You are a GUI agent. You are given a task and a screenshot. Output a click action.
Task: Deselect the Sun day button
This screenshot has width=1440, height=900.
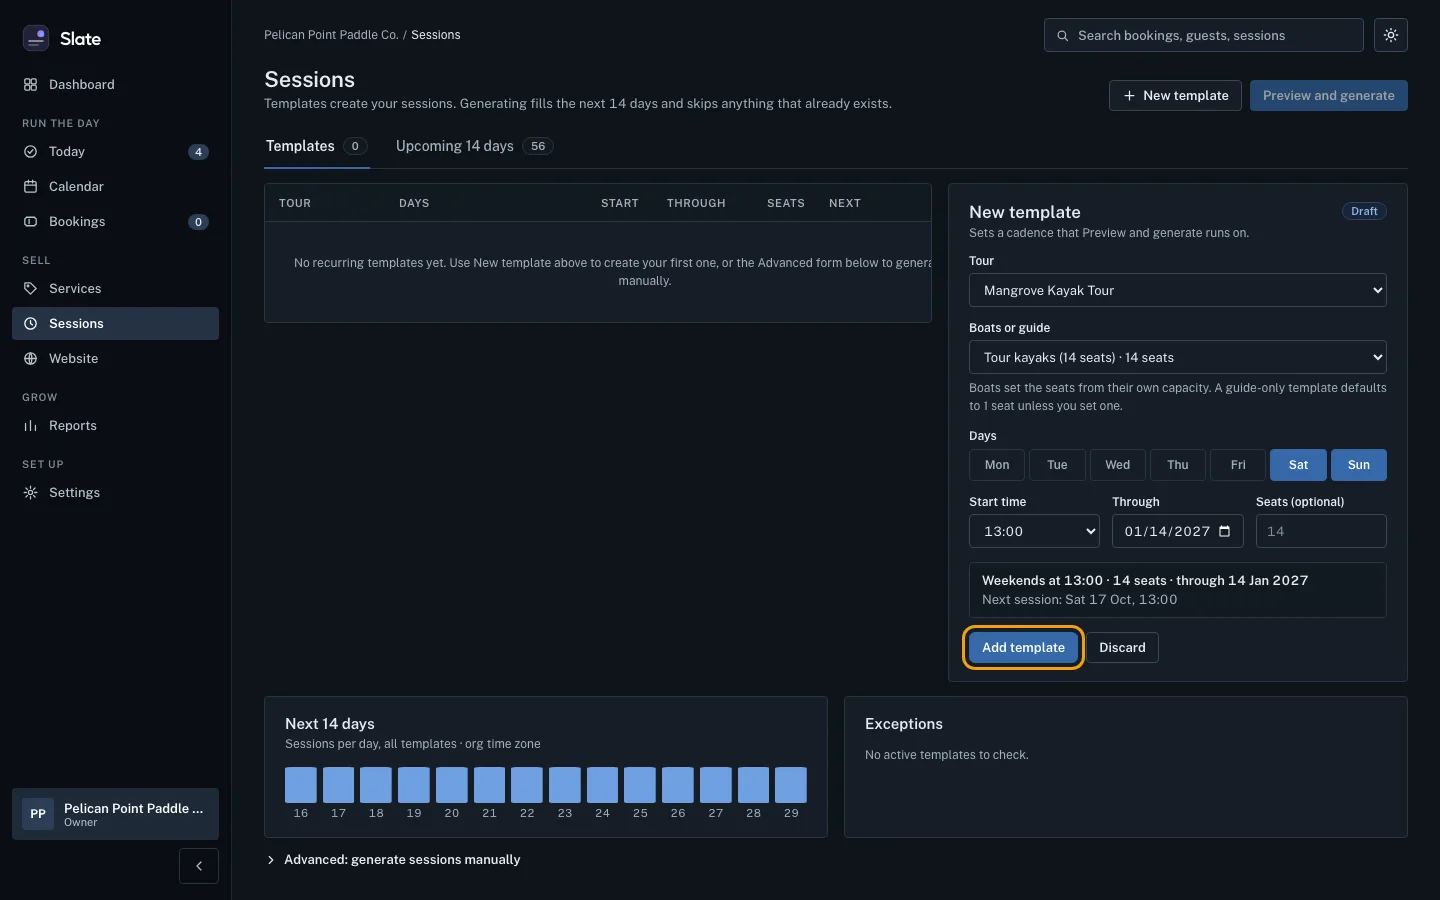click(x=1359, y=465)
